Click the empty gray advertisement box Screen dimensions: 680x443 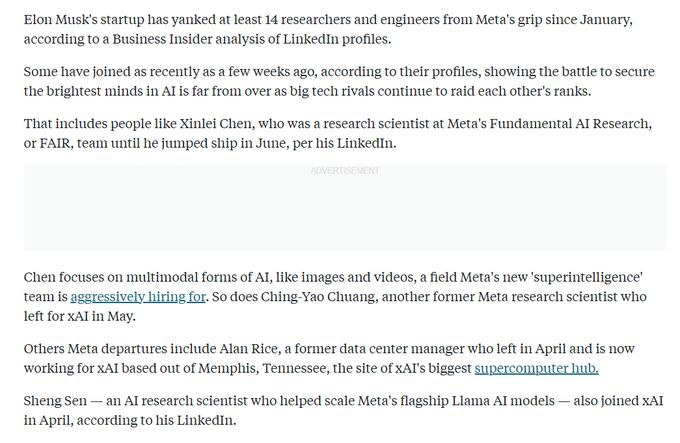(345, 215)
